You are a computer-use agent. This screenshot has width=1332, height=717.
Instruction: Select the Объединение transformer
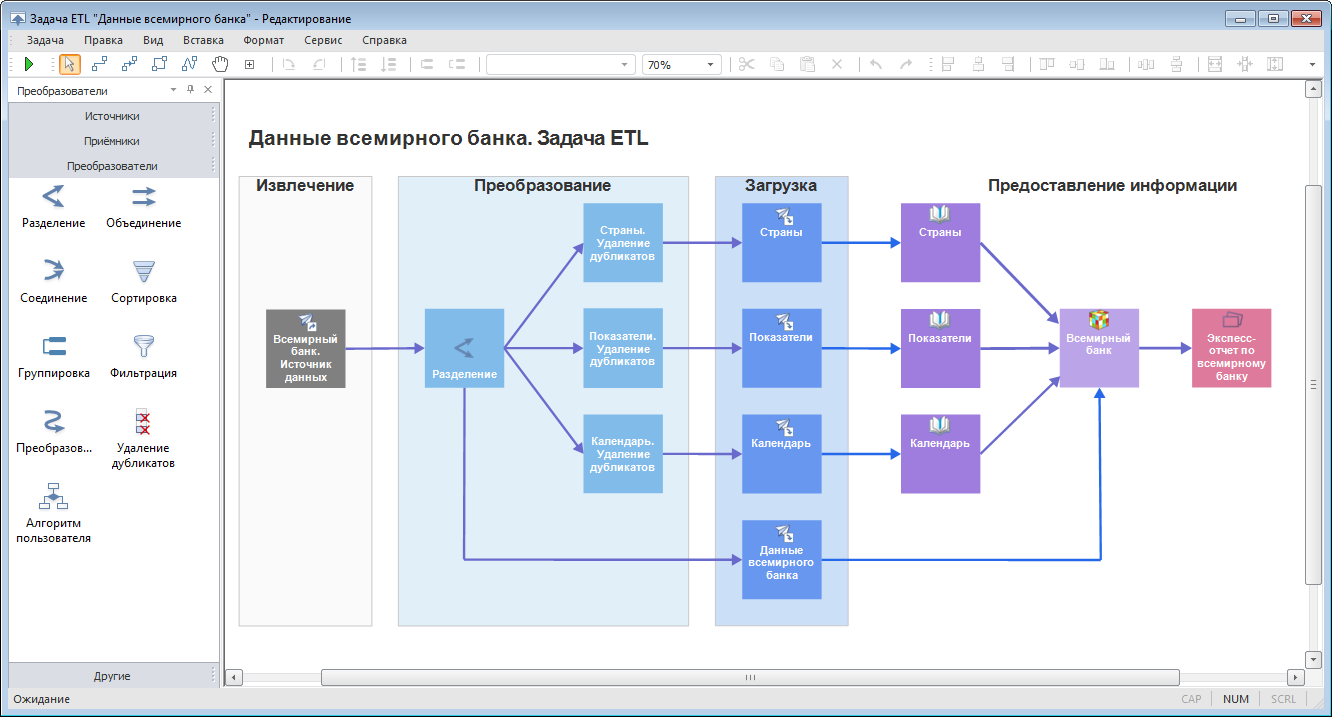pos(143,205)
